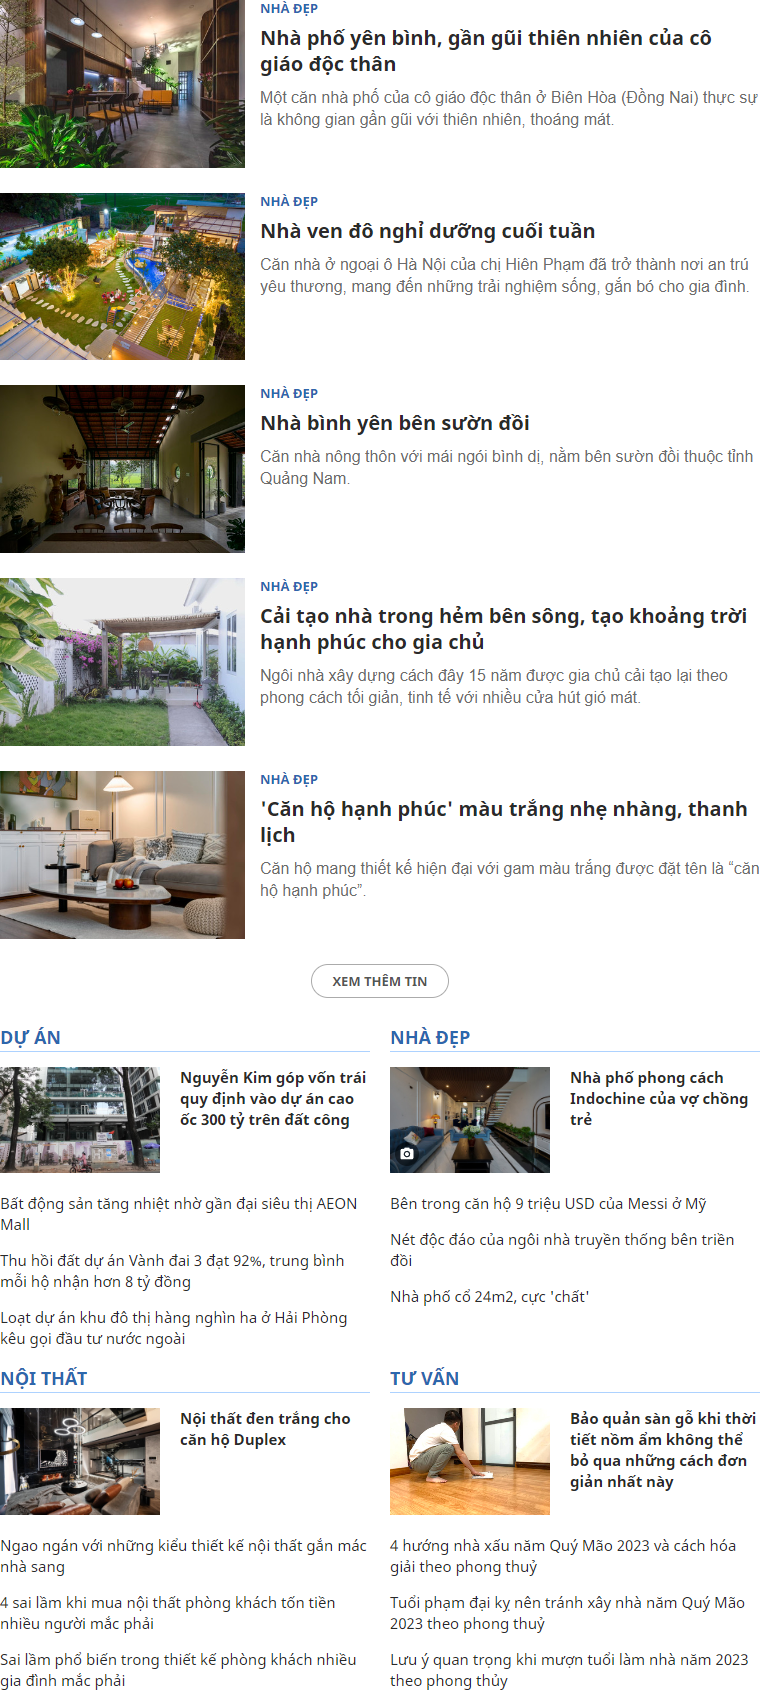Open the DỰ ÁN section heading
Viewport: 760px width, 1690px height.
coord(31,1037)
